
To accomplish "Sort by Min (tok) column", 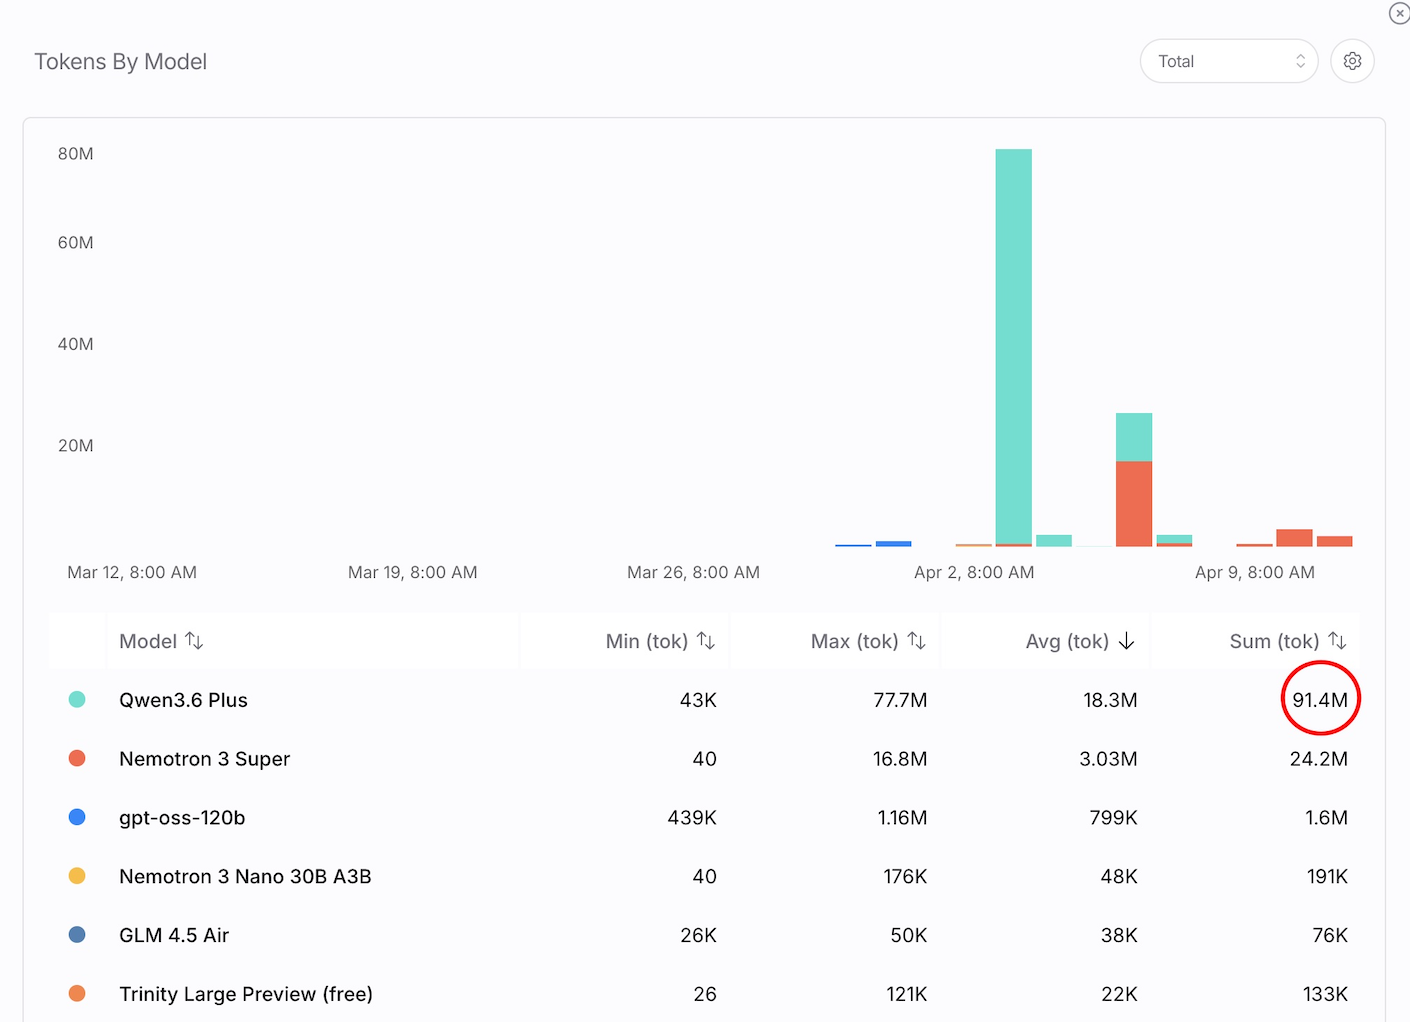I will click(706, 641).
